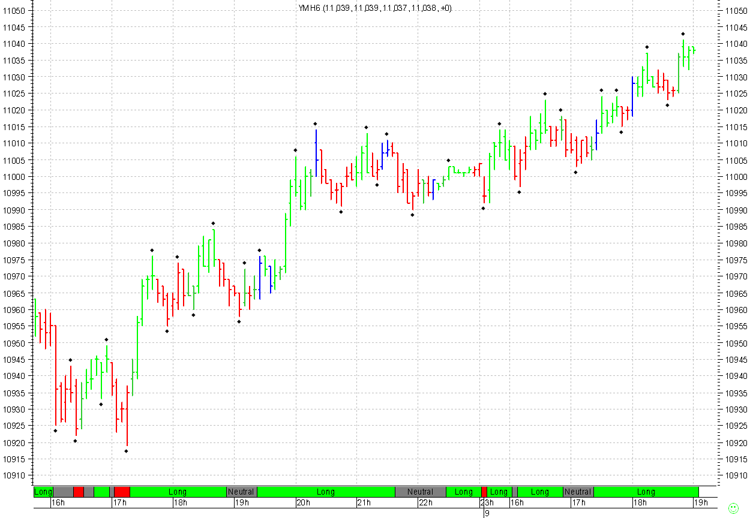Click the 21h time axis label
This screenshot has width=750, height=518.
pyautogui.click(x=364, y=503)
